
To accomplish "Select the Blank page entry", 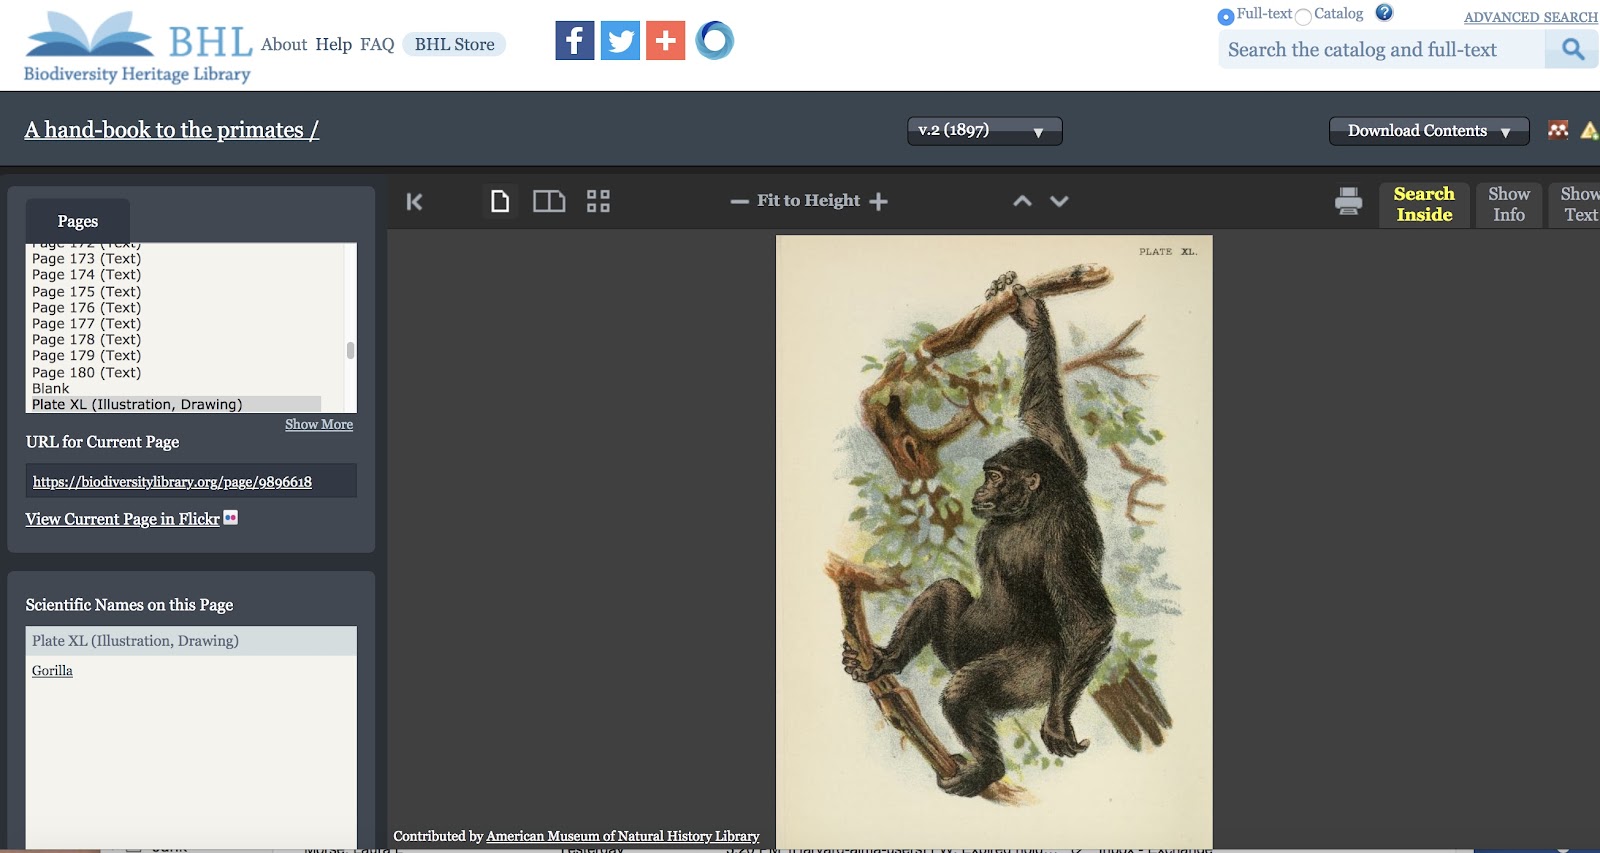I will click(51, 389).
